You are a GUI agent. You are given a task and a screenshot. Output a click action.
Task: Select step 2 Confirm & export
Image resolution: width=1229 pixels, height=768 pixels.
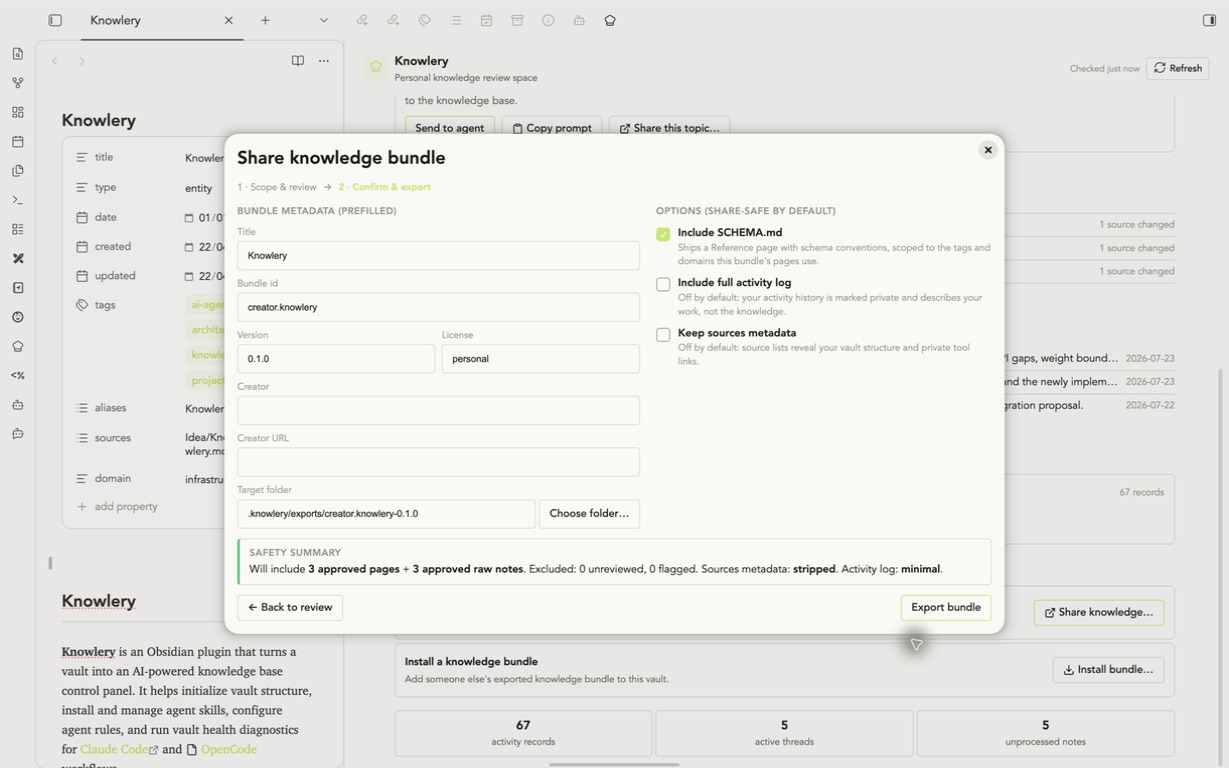384,187
